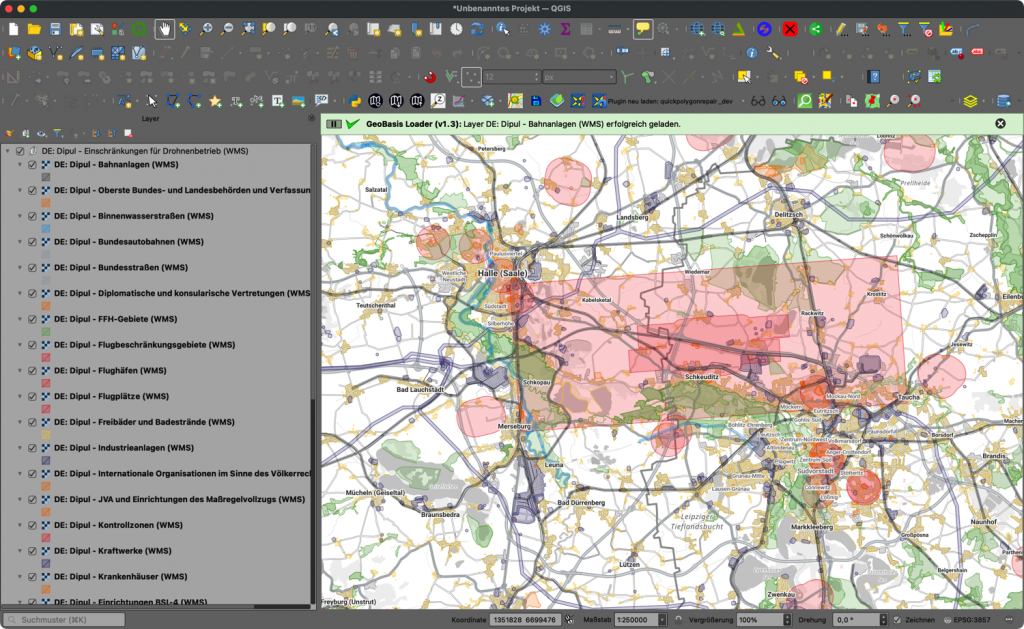Click the Suchmuster search field
Image resolution: width=1024 pixels, height=629 pixels.
point(65,620)
